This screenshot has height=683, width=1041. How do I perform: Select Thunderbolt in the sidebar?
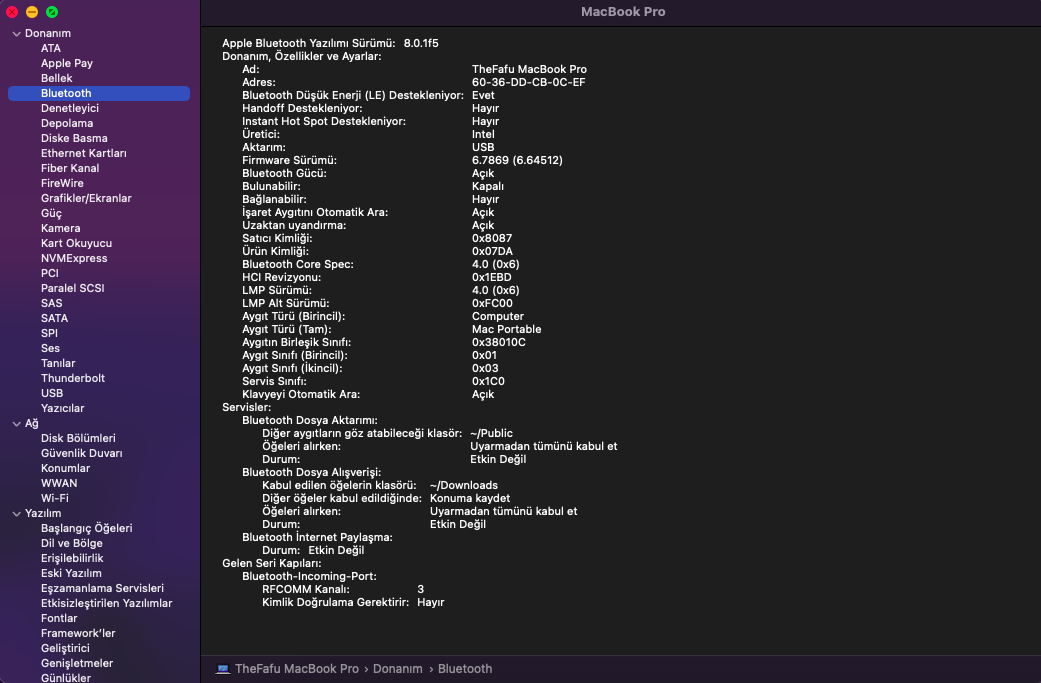pos(72,378)
